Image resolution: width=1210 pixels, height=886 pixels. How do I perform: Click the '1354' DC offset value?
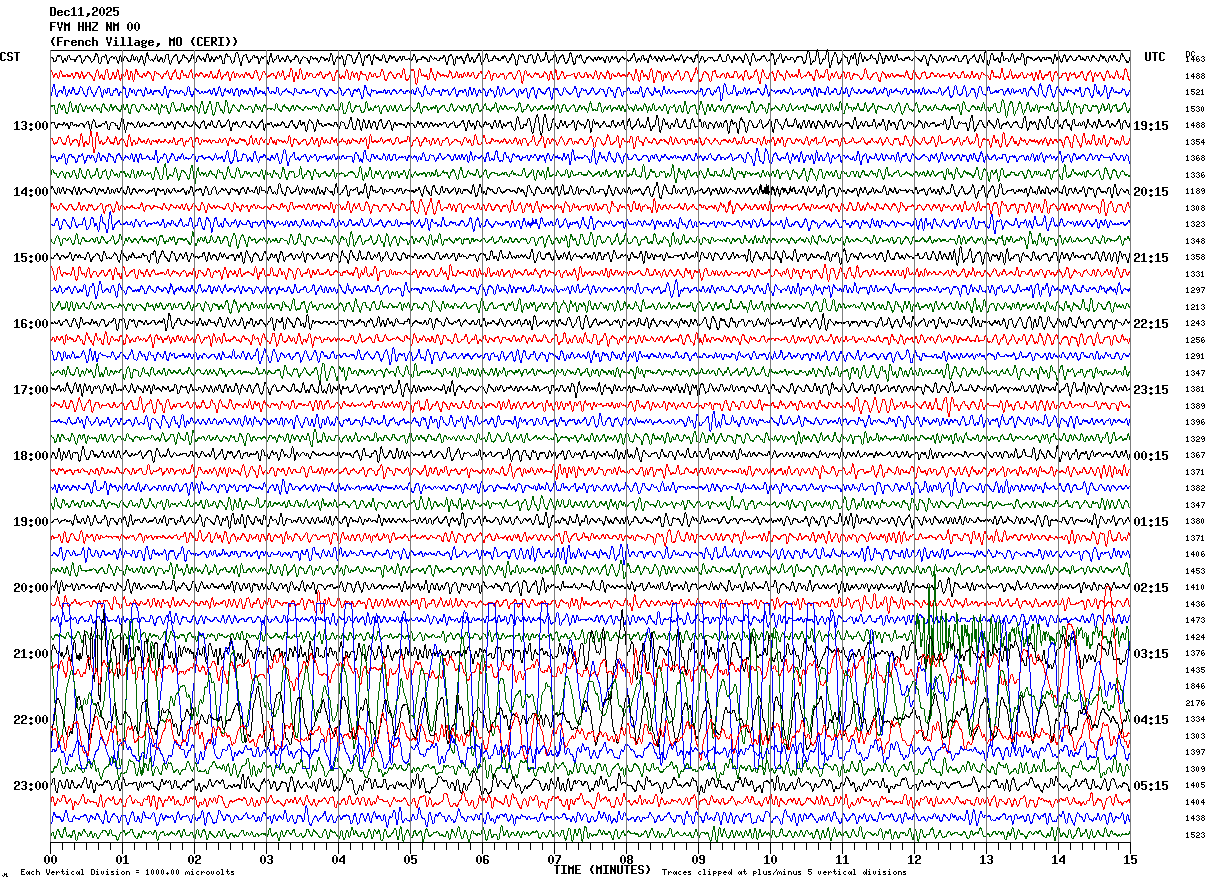(1195, 142)
